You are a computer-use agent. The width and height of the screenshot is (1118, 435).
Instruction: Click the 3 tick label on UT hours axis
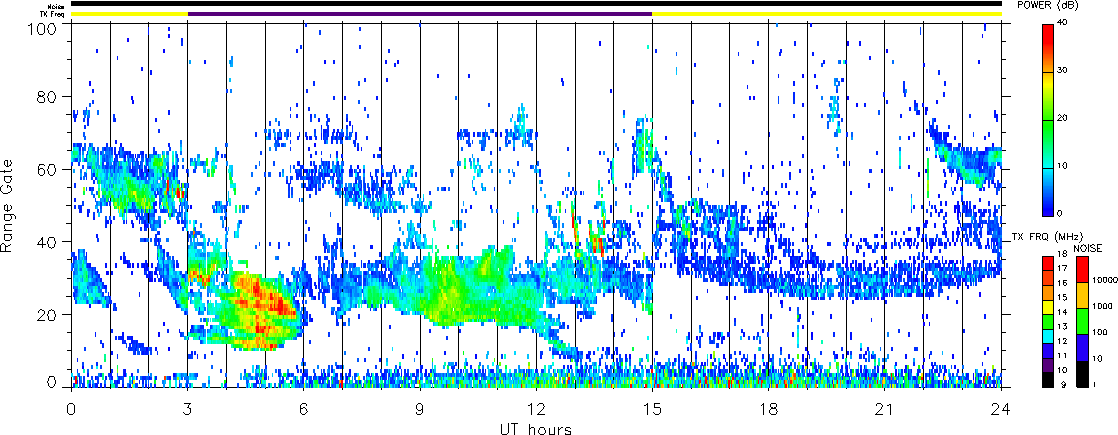(187, 408)
